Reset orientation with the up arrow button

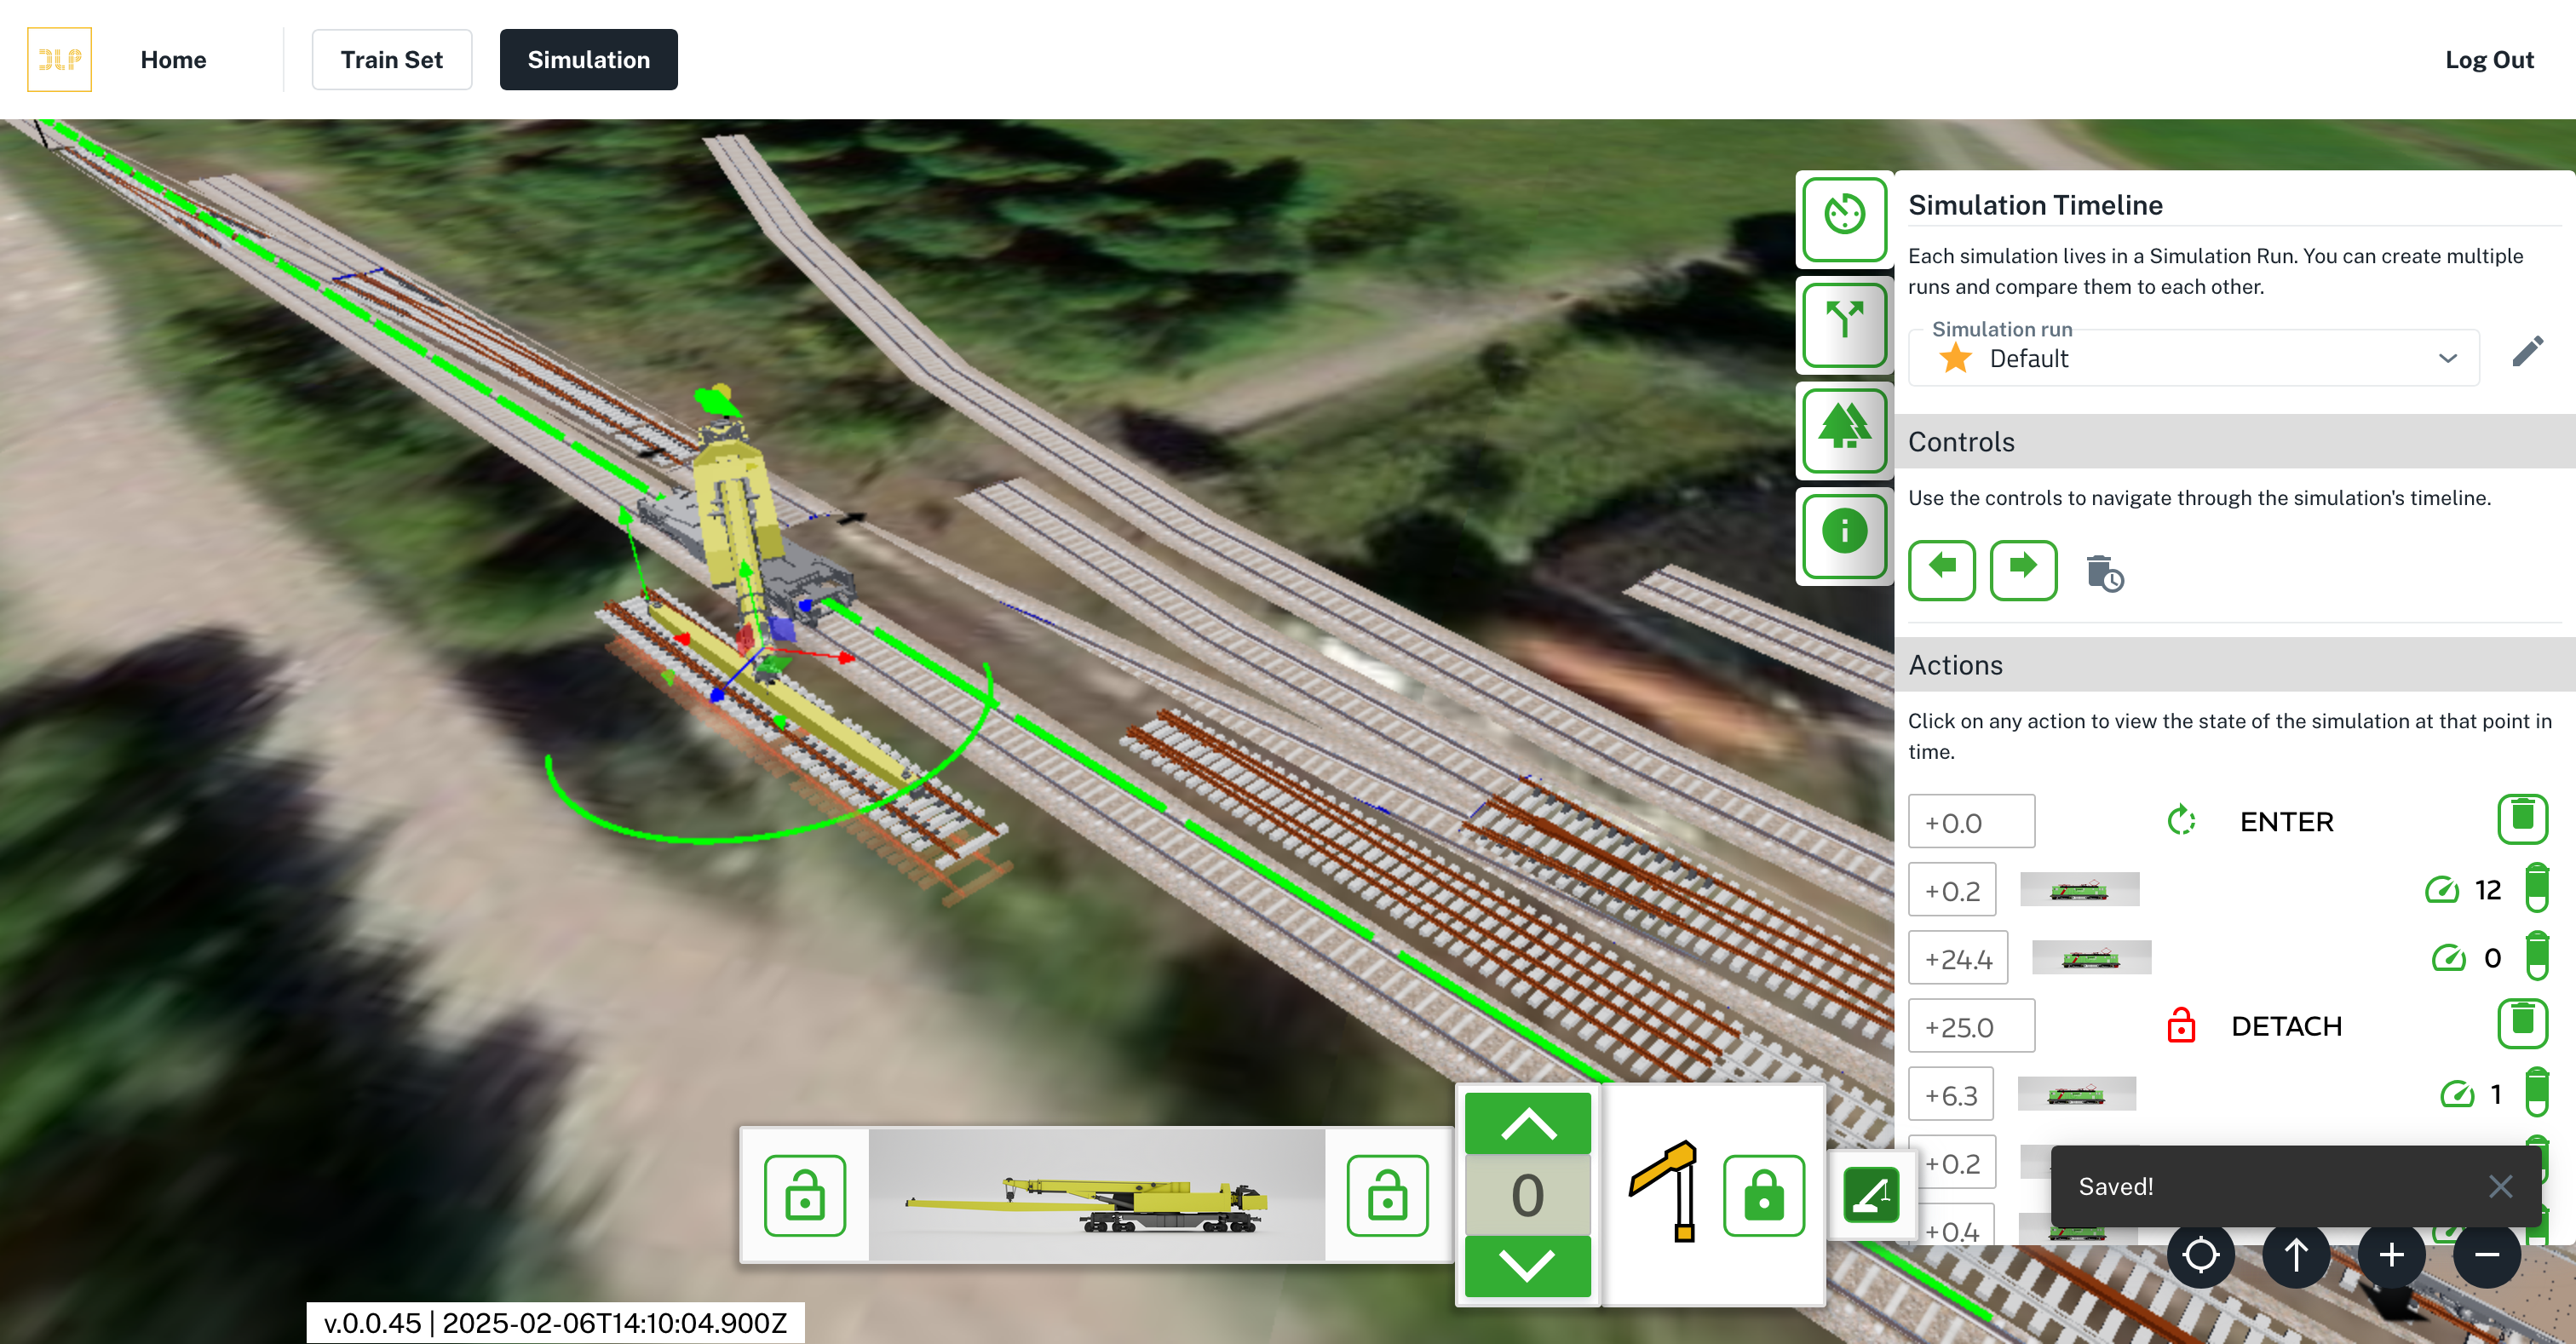click(2295, 1254)
